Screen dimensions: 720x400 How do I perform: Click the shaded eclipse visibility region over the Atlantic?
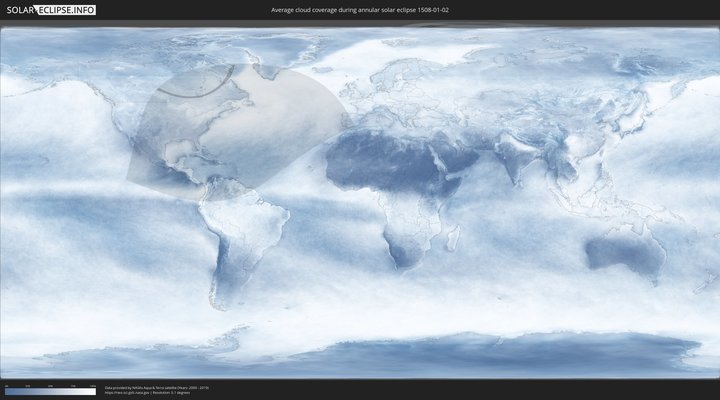[239, 133]
